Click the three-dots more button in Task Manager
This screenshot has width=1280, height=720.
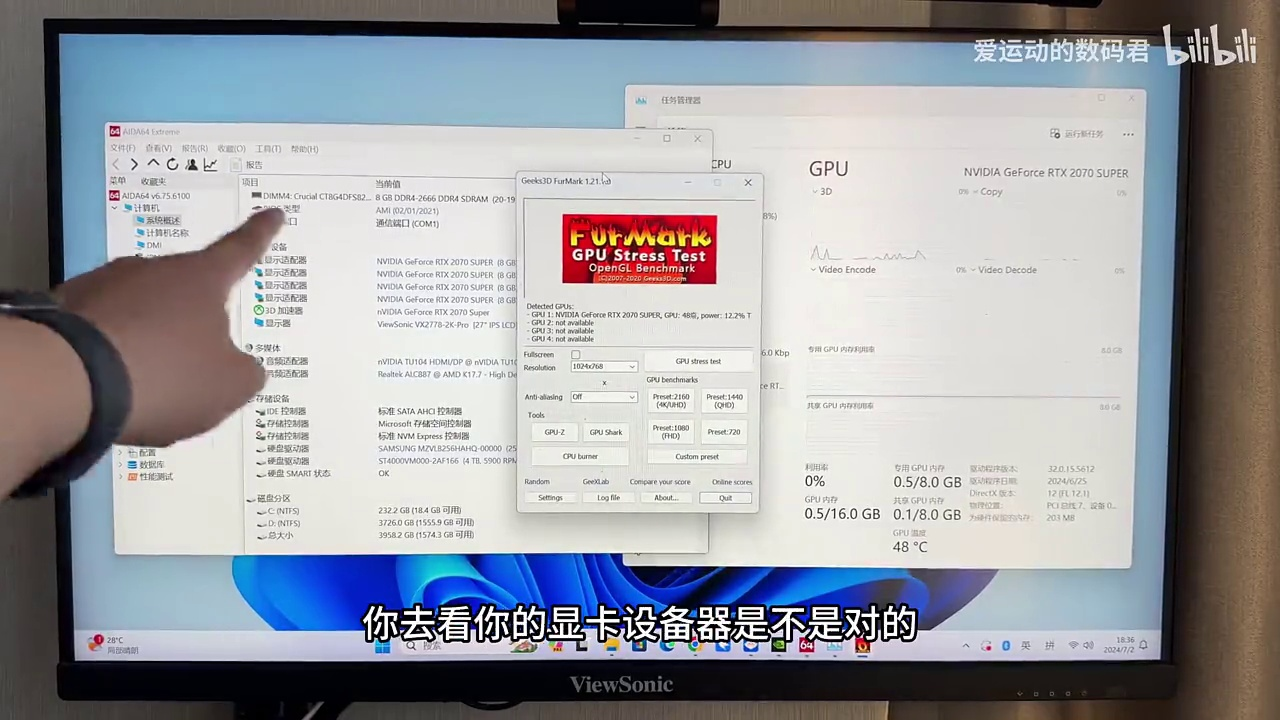coord(1128,134)
